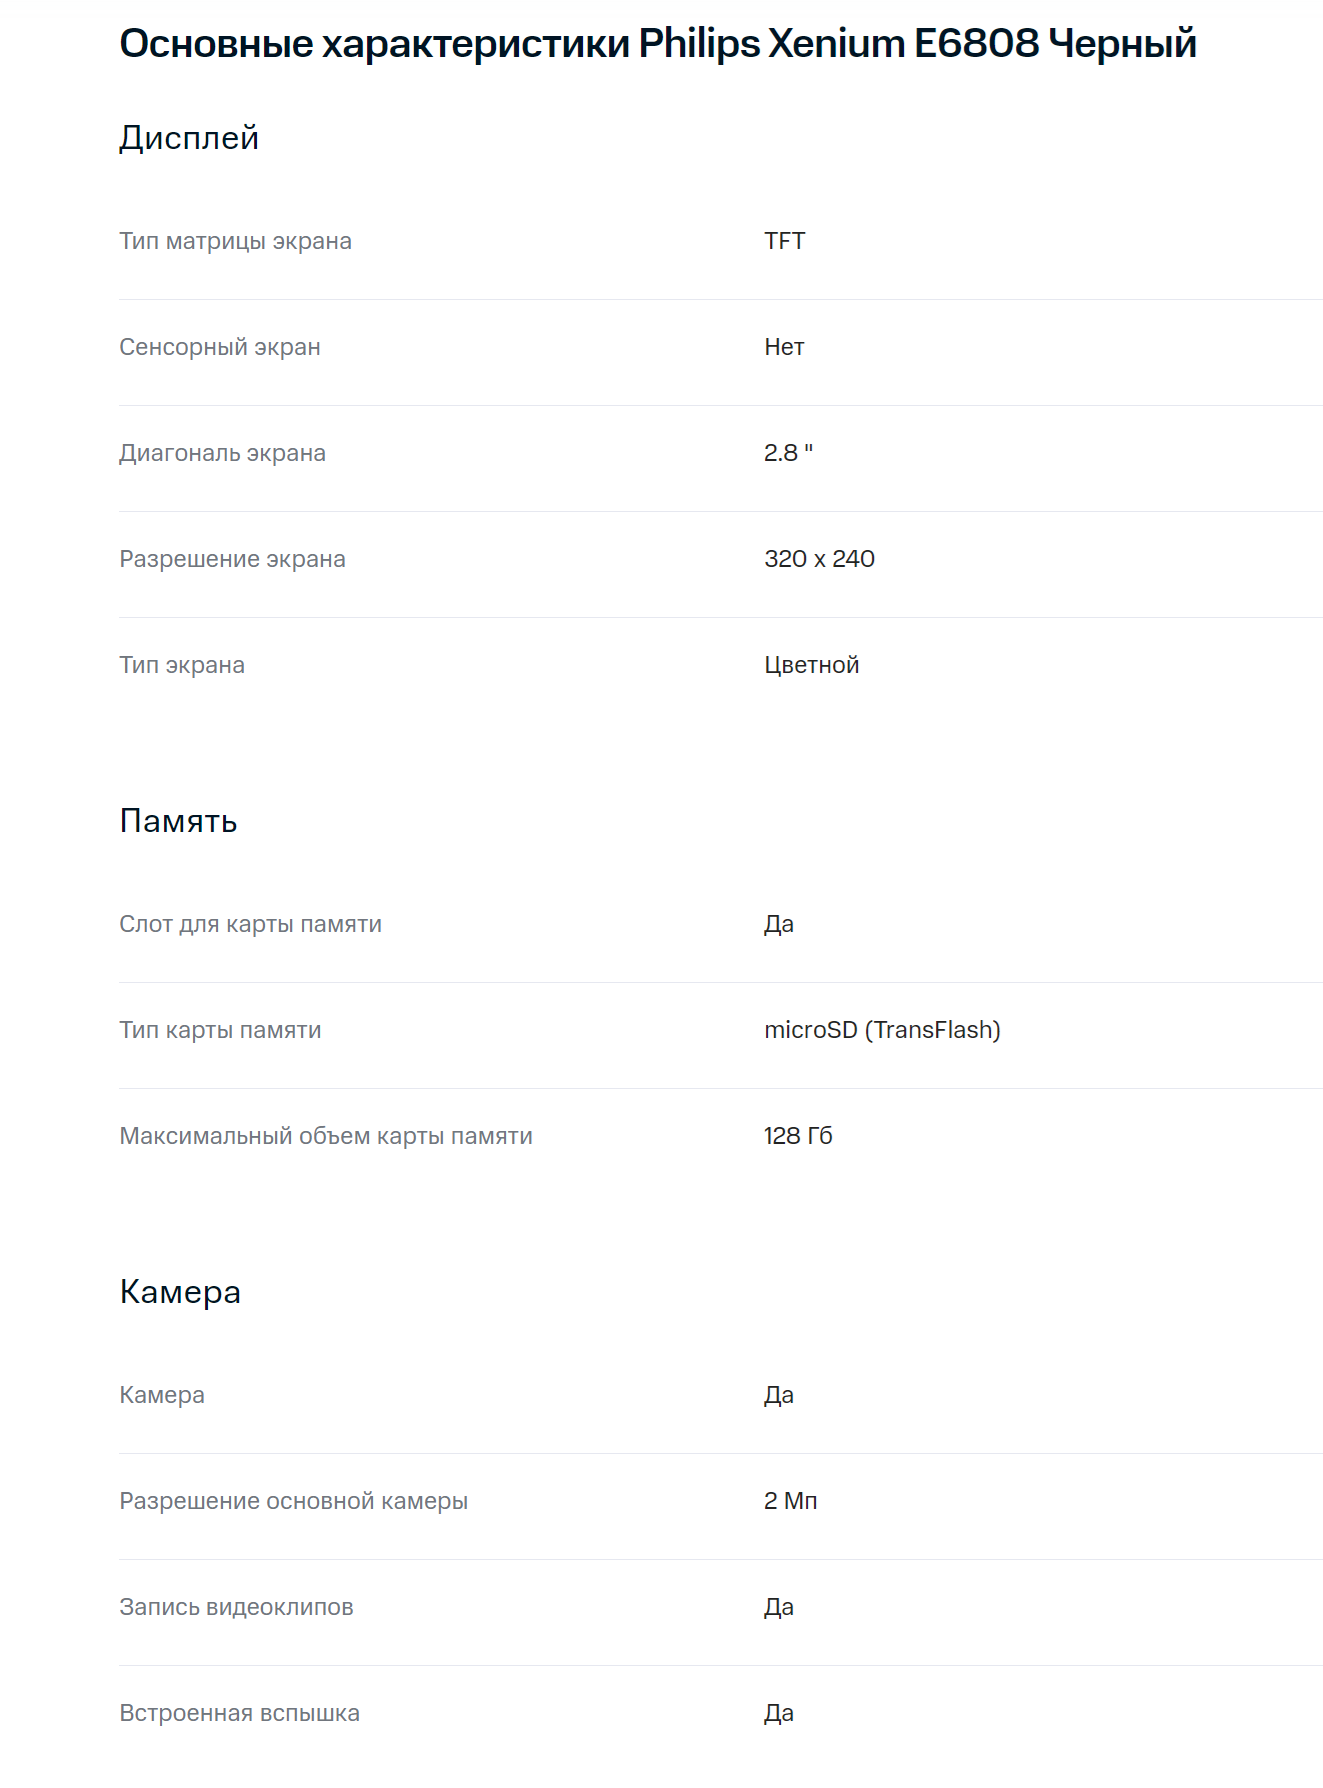Click the 128 Гб value

pos(798,1136)
